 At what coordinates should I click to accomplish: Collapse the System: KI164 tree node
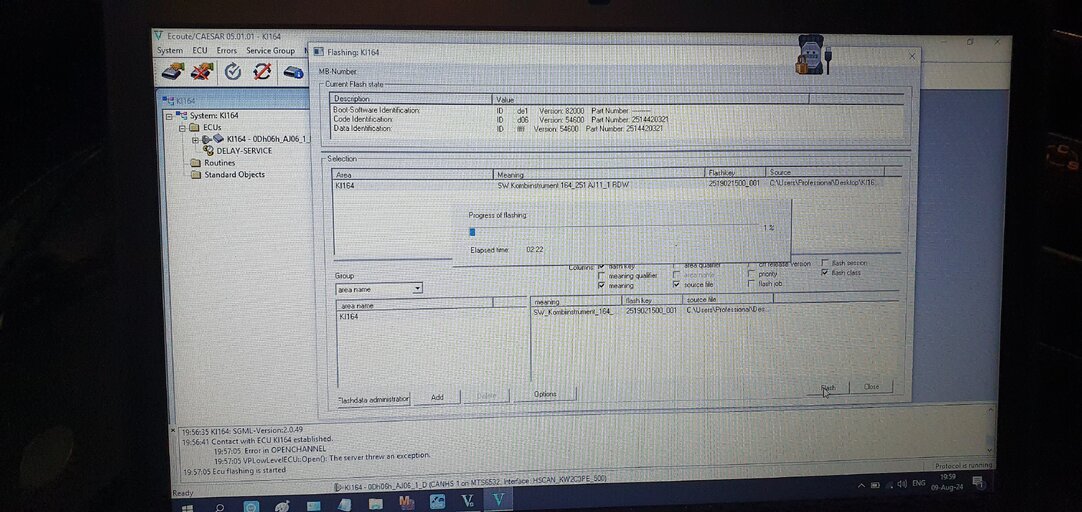(x=169, y=116)
